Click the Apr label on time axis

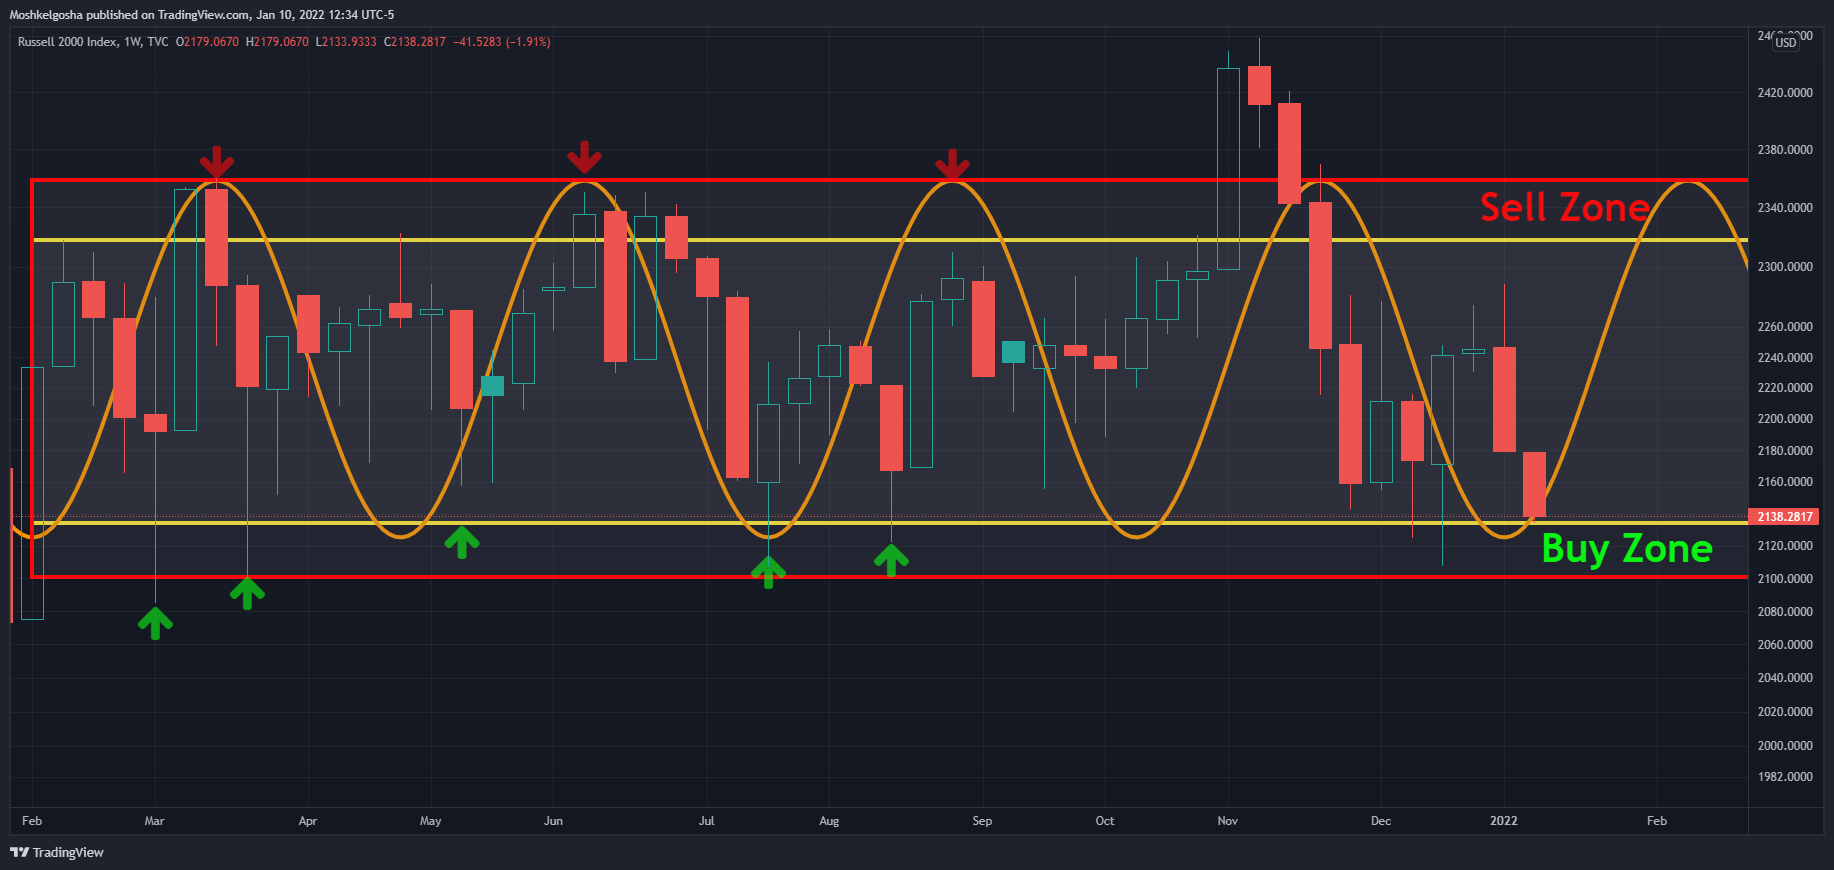pos(308,821)
